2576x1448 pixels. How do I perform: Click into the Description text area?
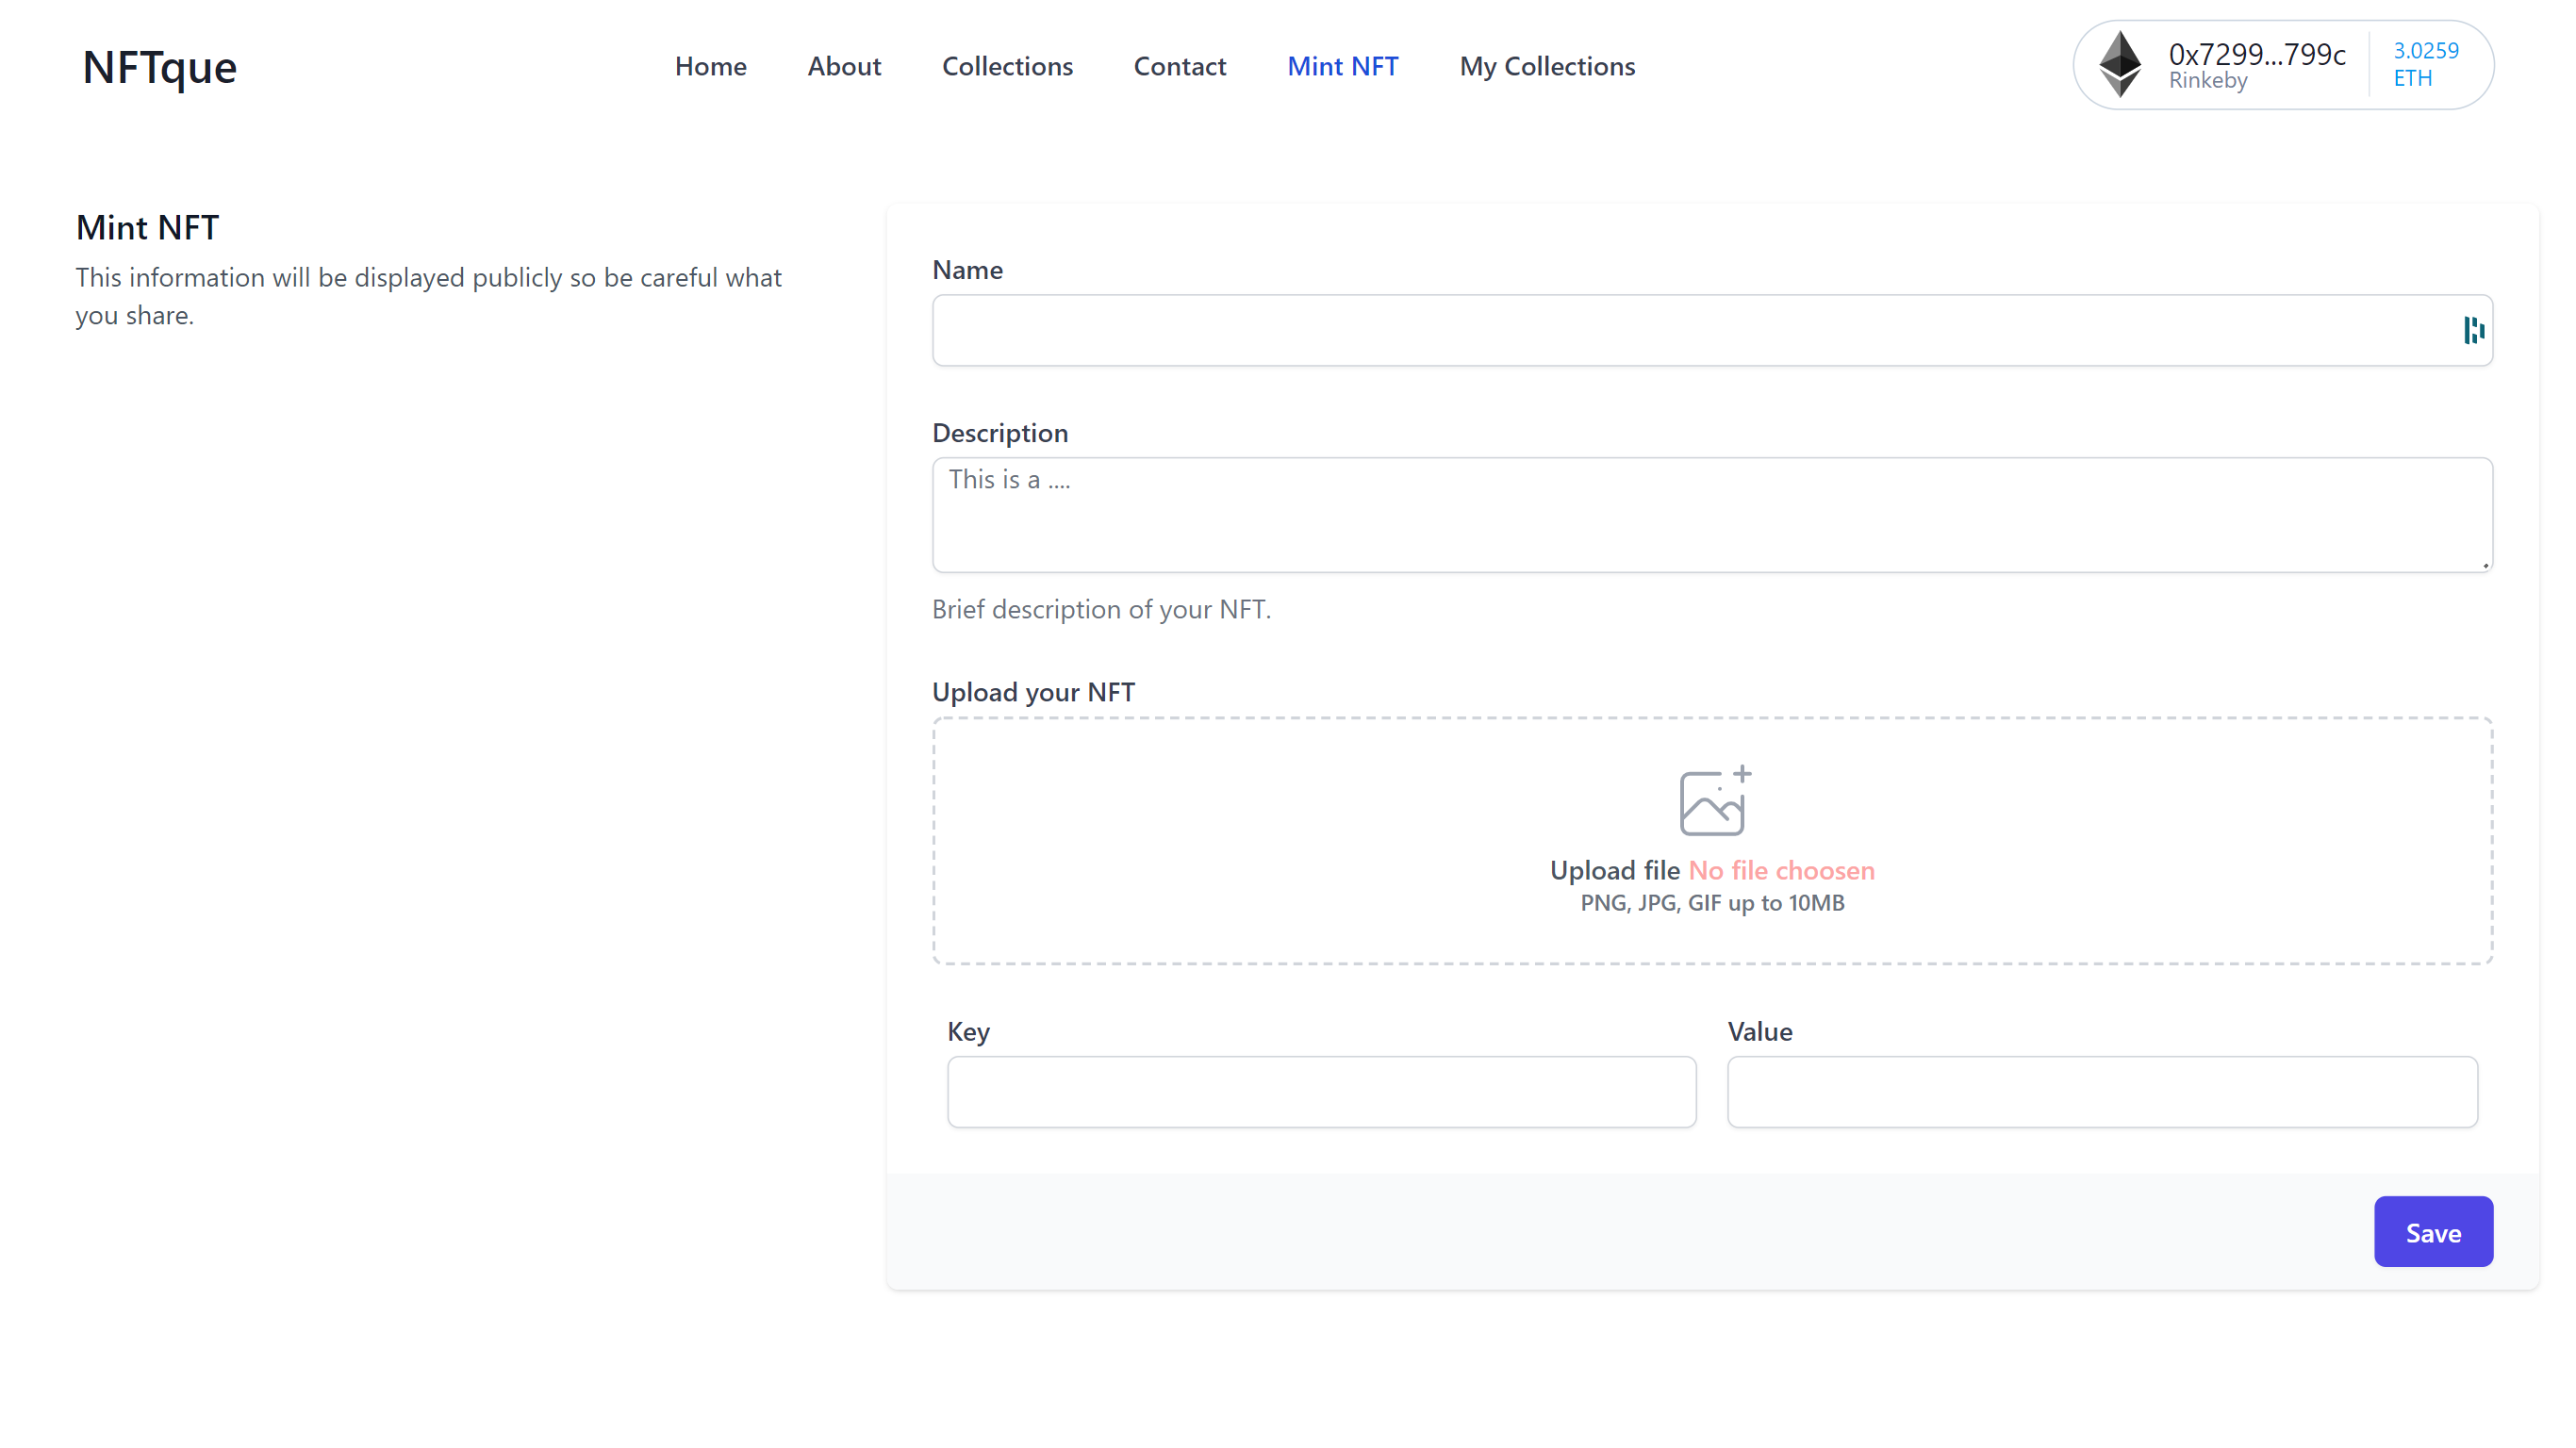coord(1712,515)
